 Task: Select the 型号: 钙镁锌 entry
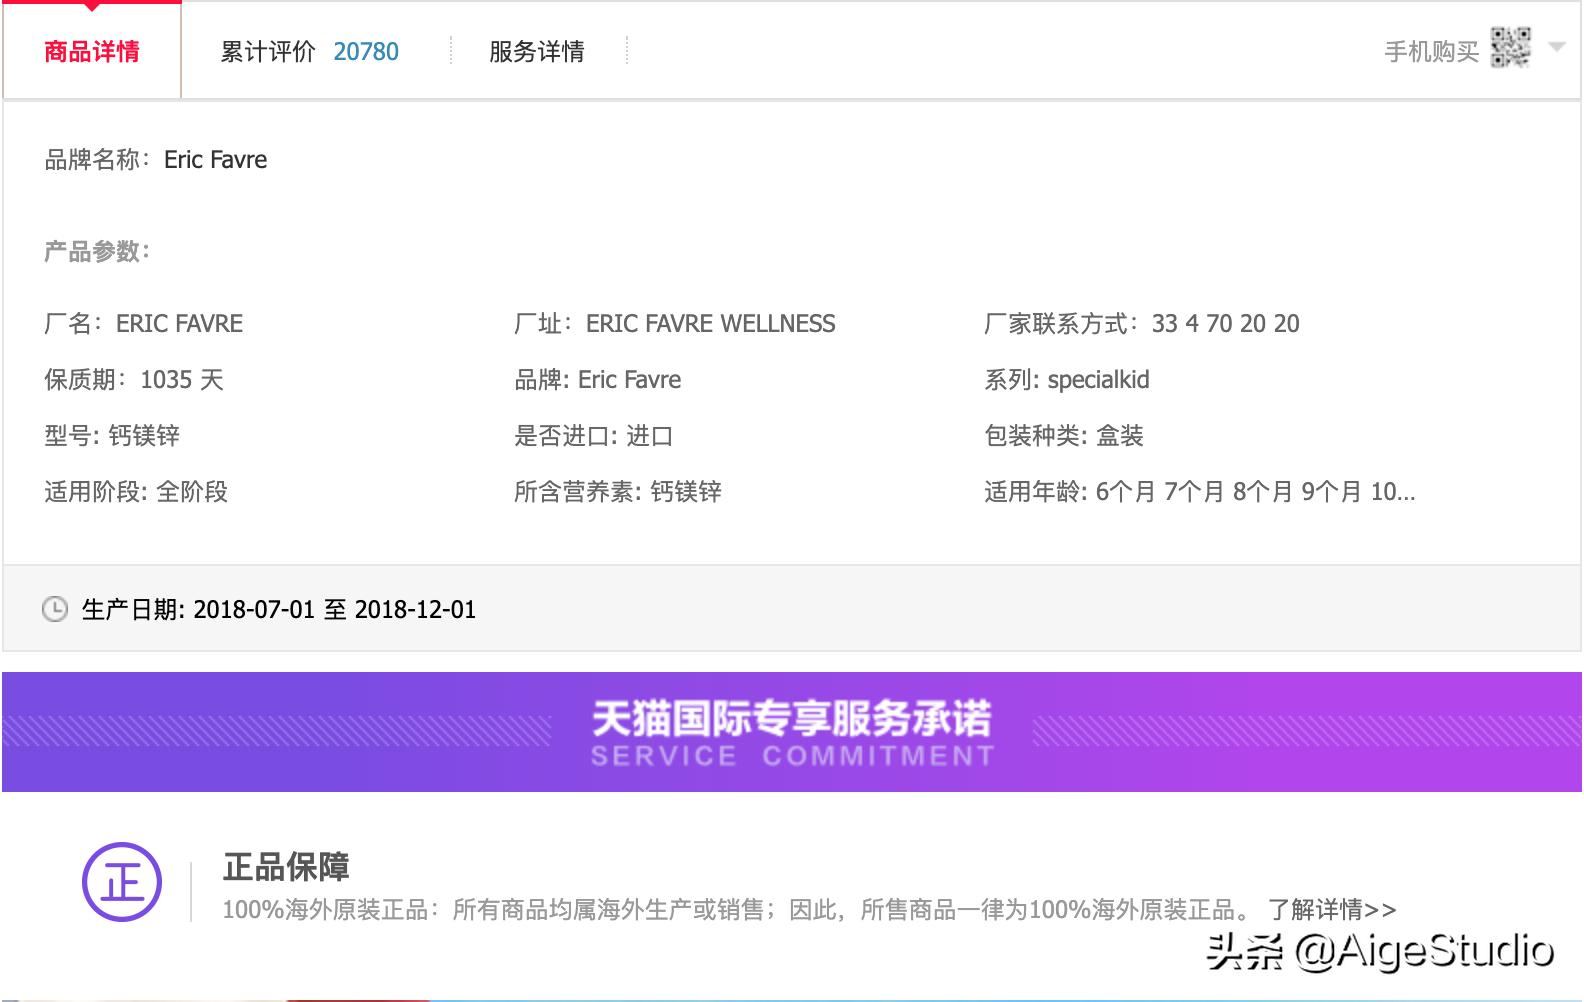[112, 436]
